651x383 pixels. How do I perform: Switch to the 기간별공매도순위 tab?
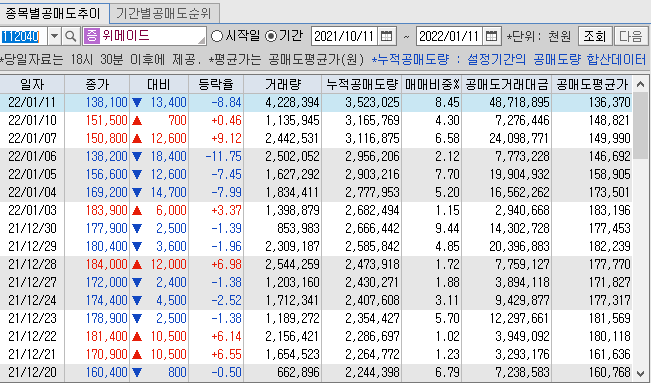point(164,14)
